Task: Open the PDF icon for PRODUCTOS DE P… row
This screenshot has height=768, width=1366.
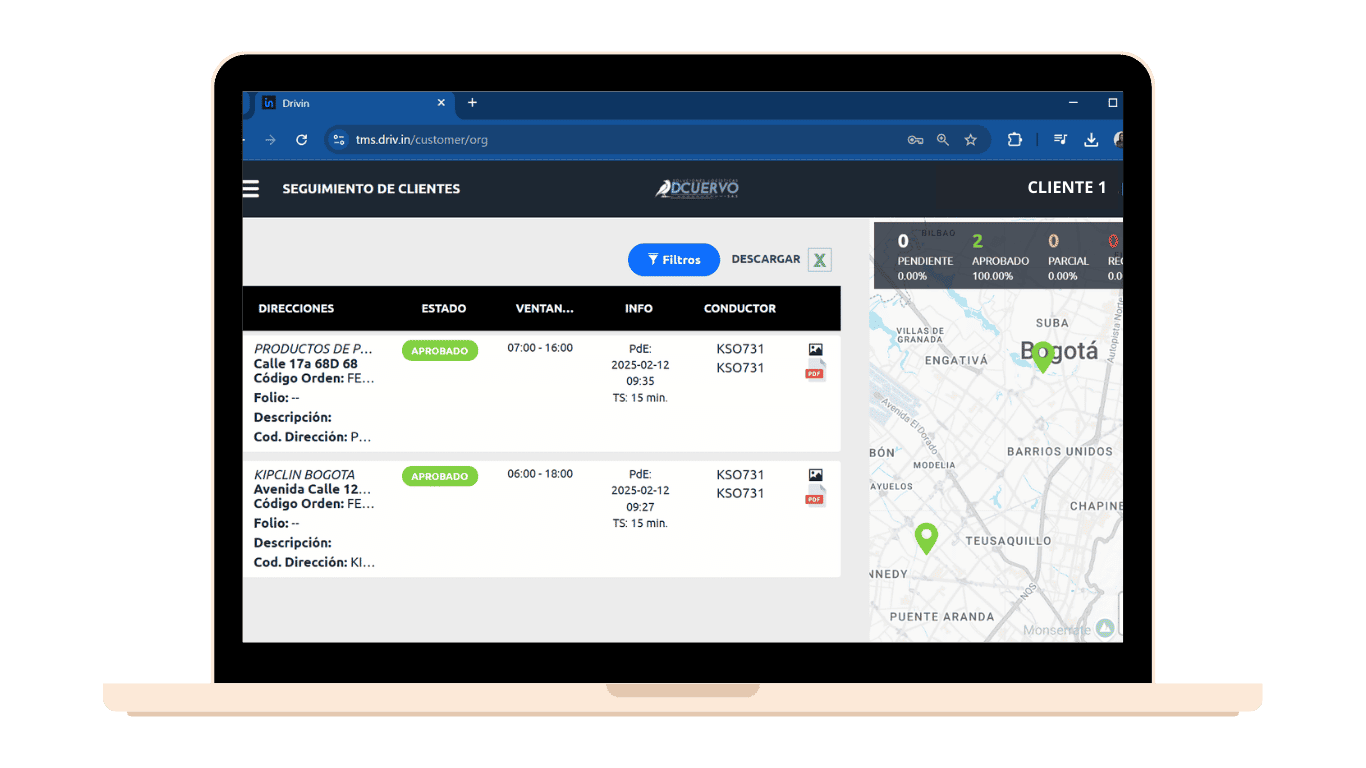Action: pos(815,372)
